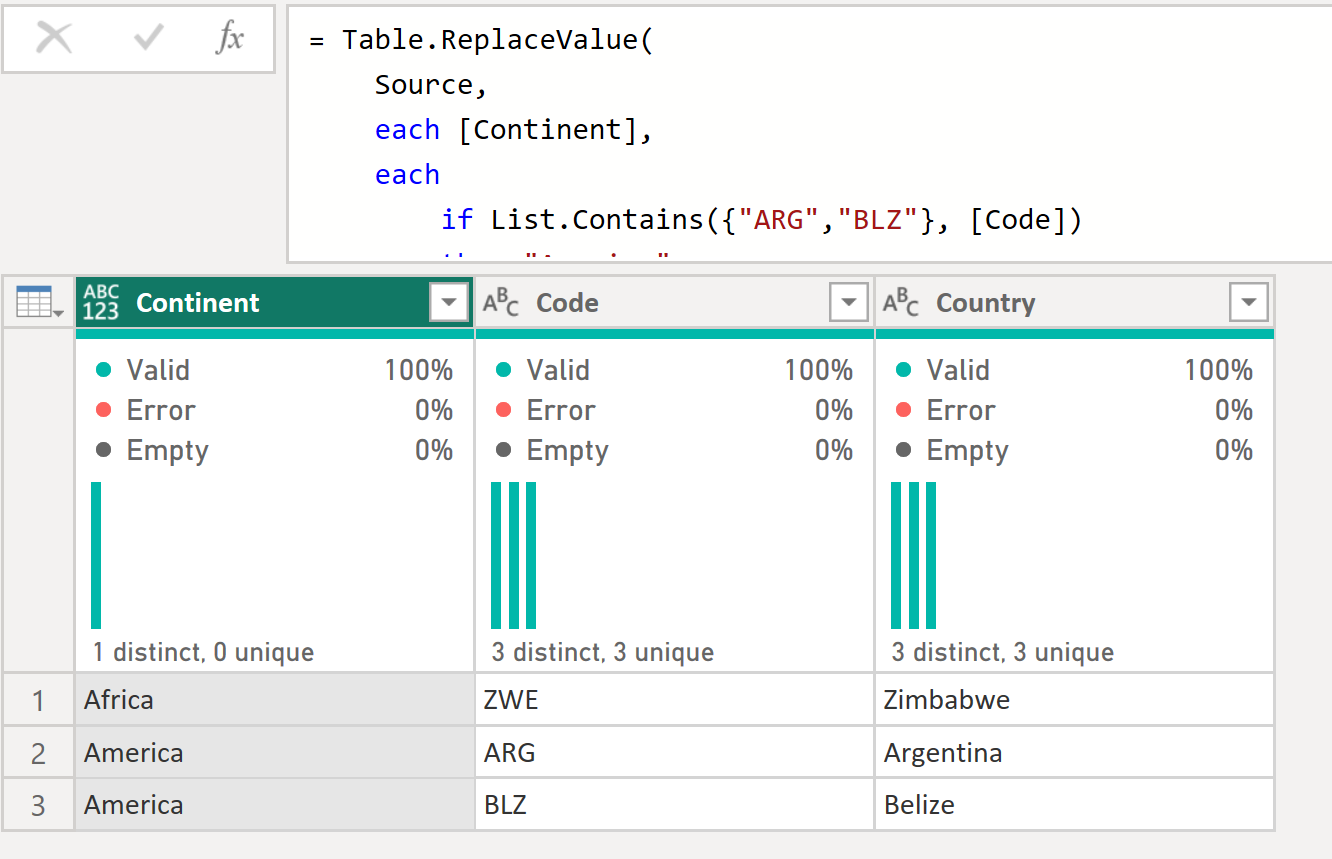The image size is (1332, 859).
Task: Click Empty 0% quality in Continent column
Action: [274, 450]
